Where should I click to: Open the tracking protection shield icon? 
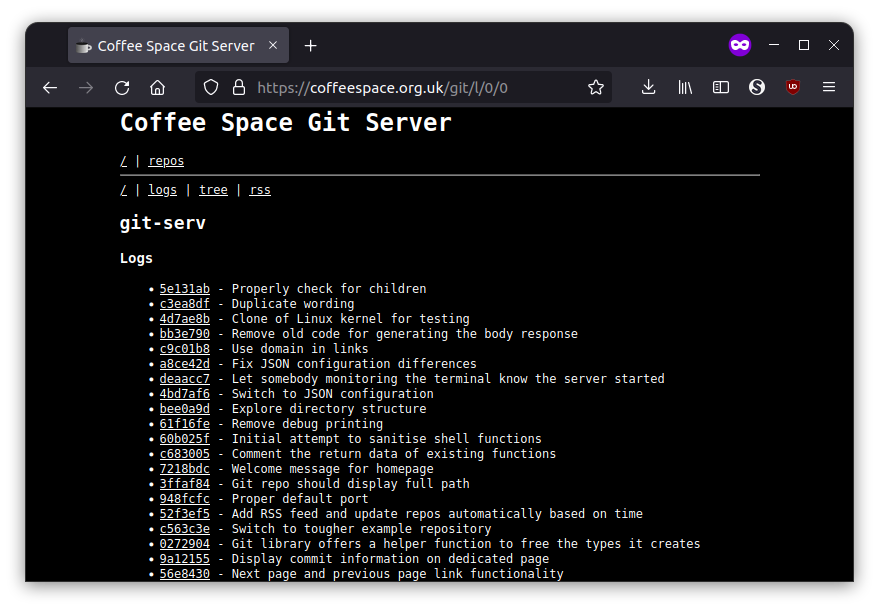[x=211, y=87]
